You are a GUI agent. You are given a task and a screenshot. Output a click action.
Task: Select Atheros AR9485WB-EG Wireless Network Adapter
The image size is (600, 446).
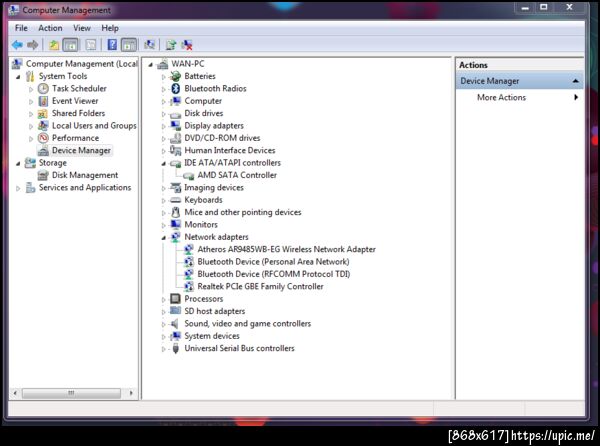pos(286,249)
